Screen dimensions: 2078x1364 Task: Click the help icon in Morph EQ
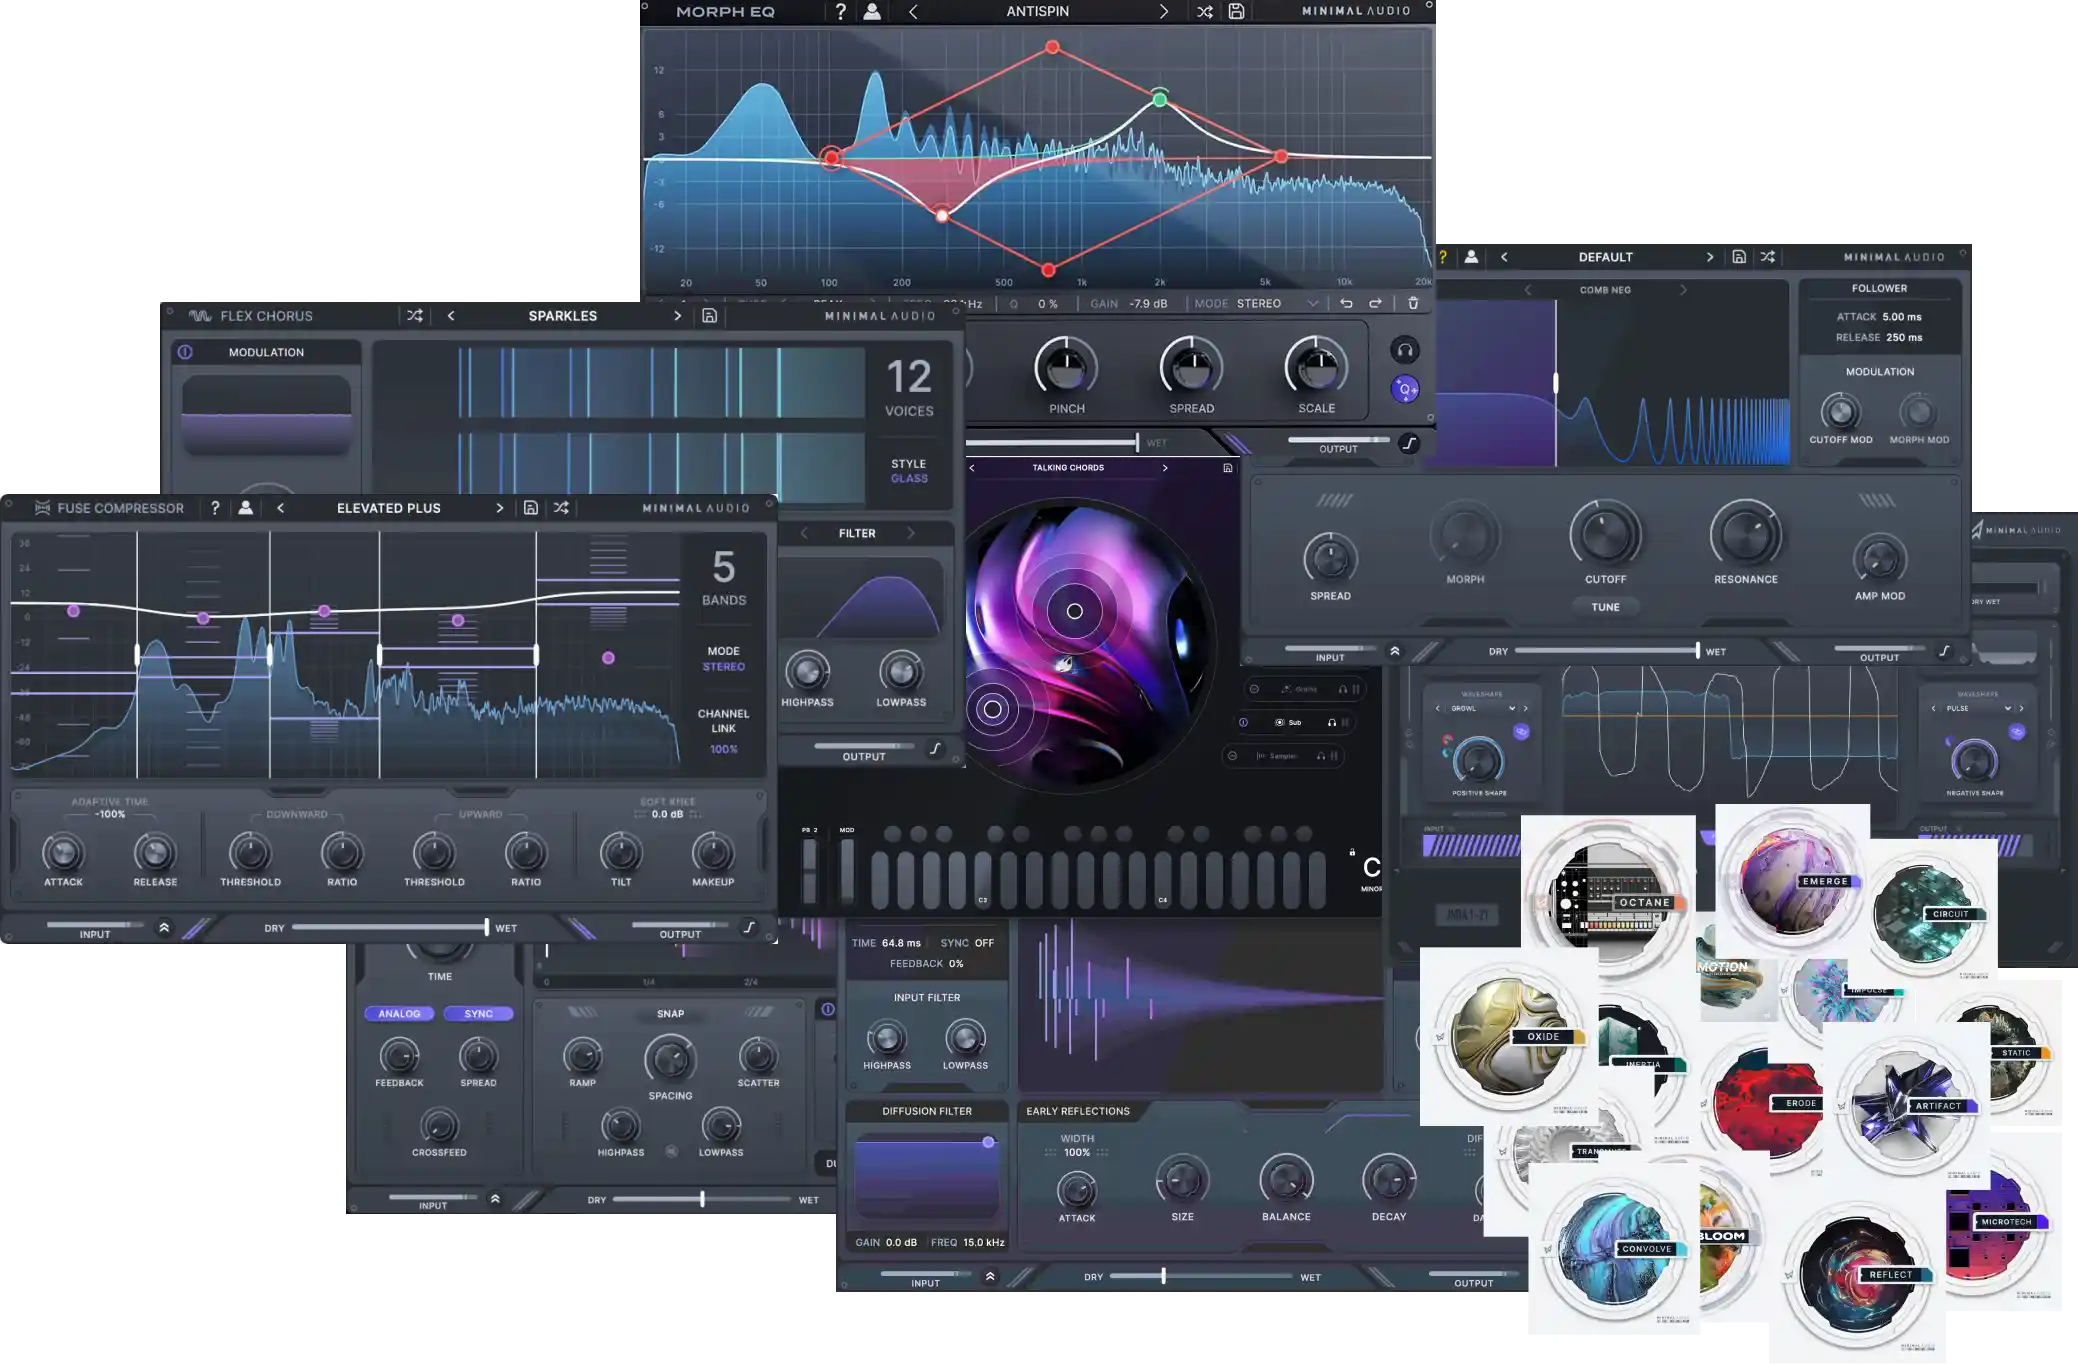[x=841, y=11]
